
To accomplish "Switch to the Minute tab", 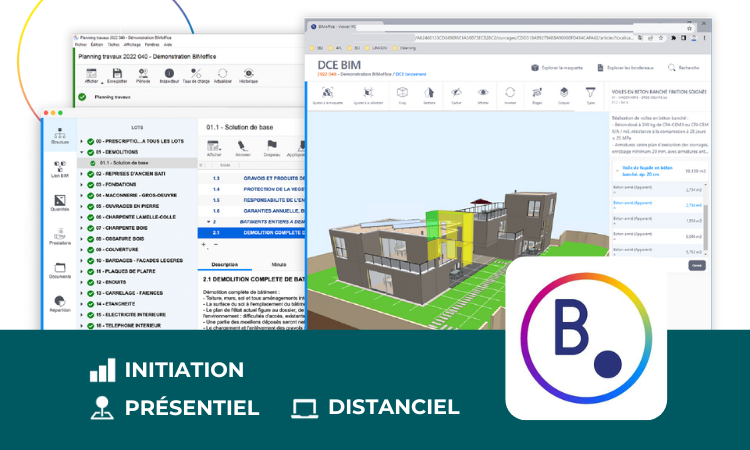I will coord(279,264).
